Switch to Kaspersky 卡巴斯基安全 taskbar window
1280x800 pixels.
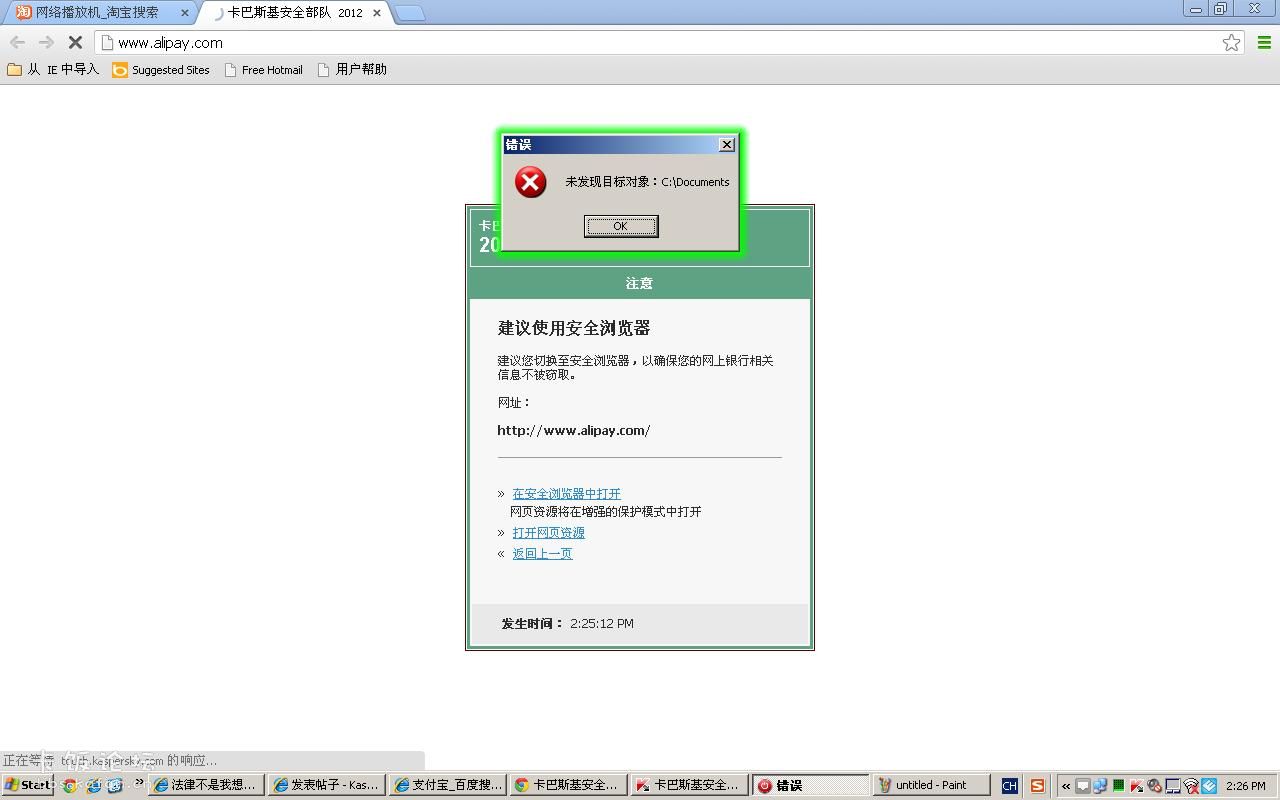tap(689, 785)
